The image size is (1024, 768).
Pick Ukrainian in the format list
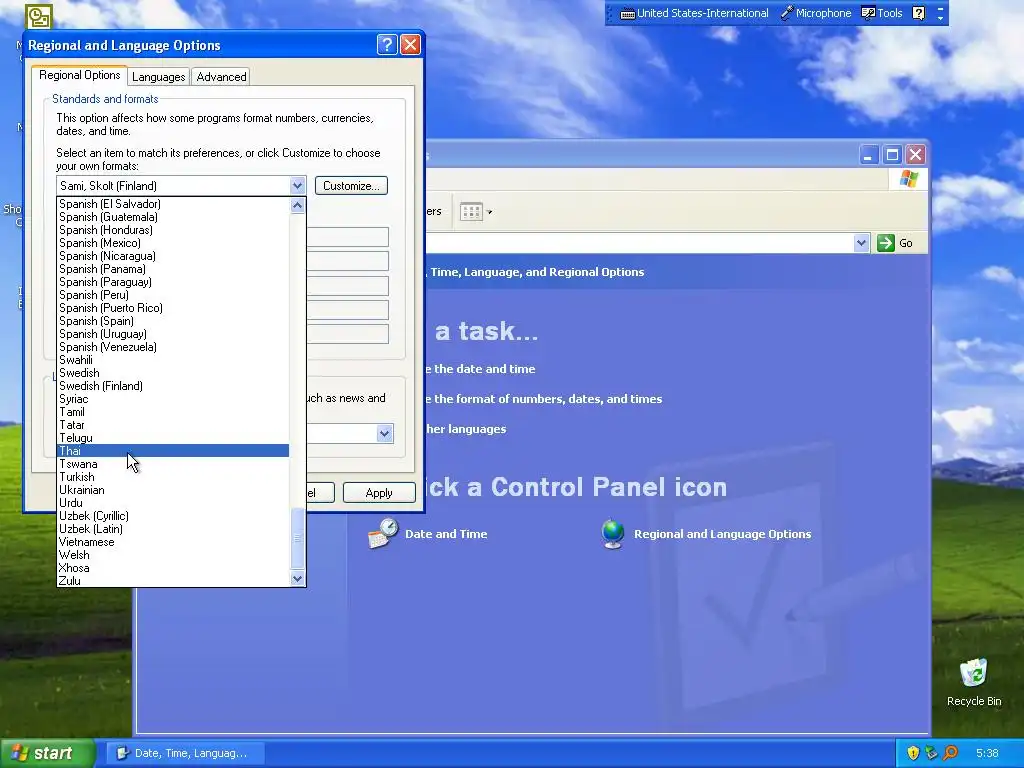click(x=173, y=490)
